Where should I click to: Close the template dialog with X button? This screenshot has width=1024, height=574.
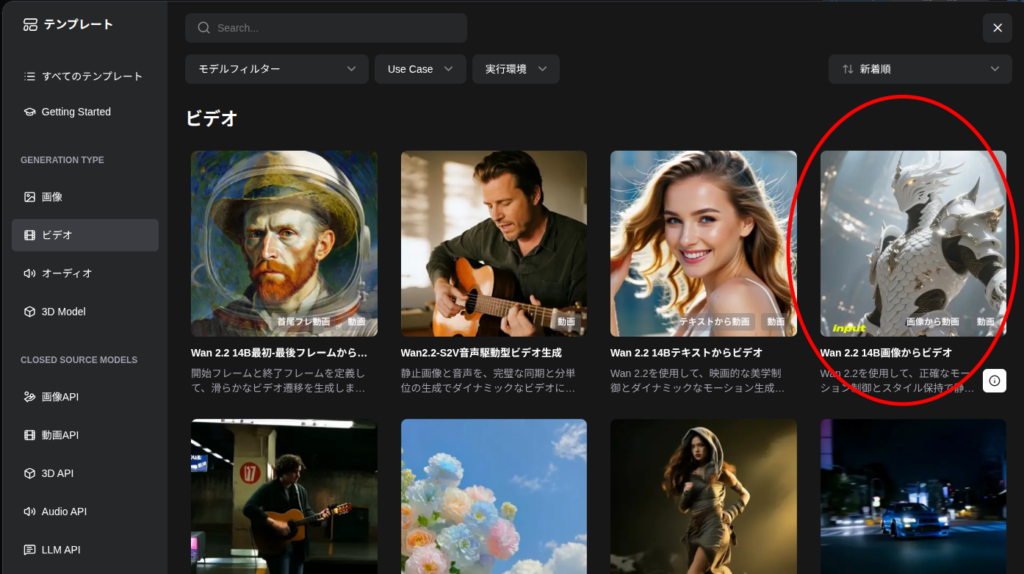997,28
